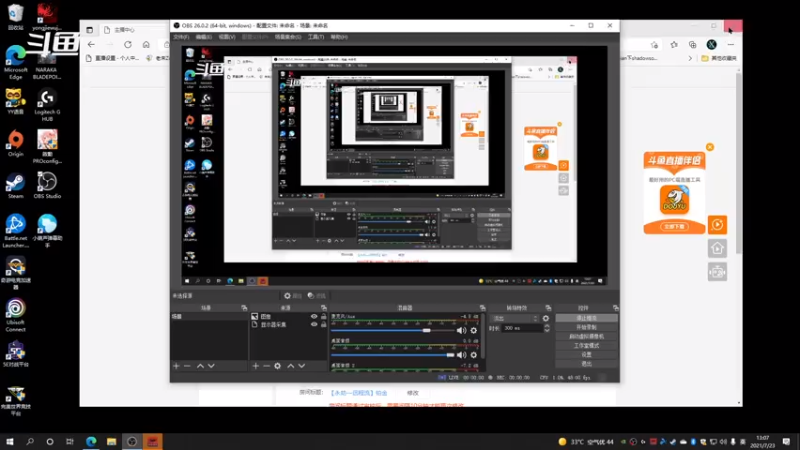800x450 pixels.
Task: Move scene up in the Scenes panel
Action: pos(200,366)
